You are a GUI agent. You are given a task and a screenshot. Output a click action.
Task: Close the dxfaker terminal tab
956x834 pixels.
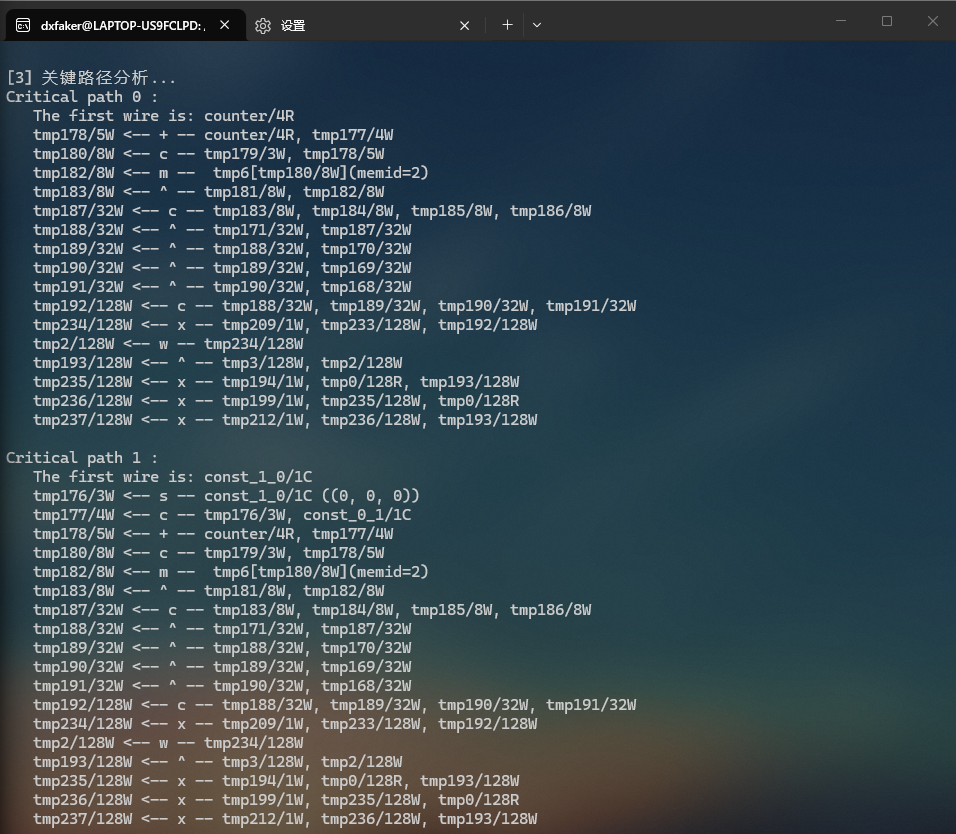click(225, 26)
